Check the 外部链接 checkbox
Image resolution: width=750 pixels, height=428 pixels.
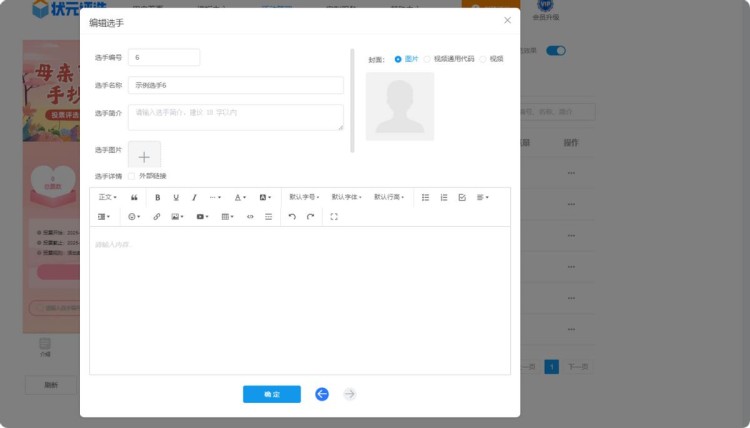click(x=132, y=176)
